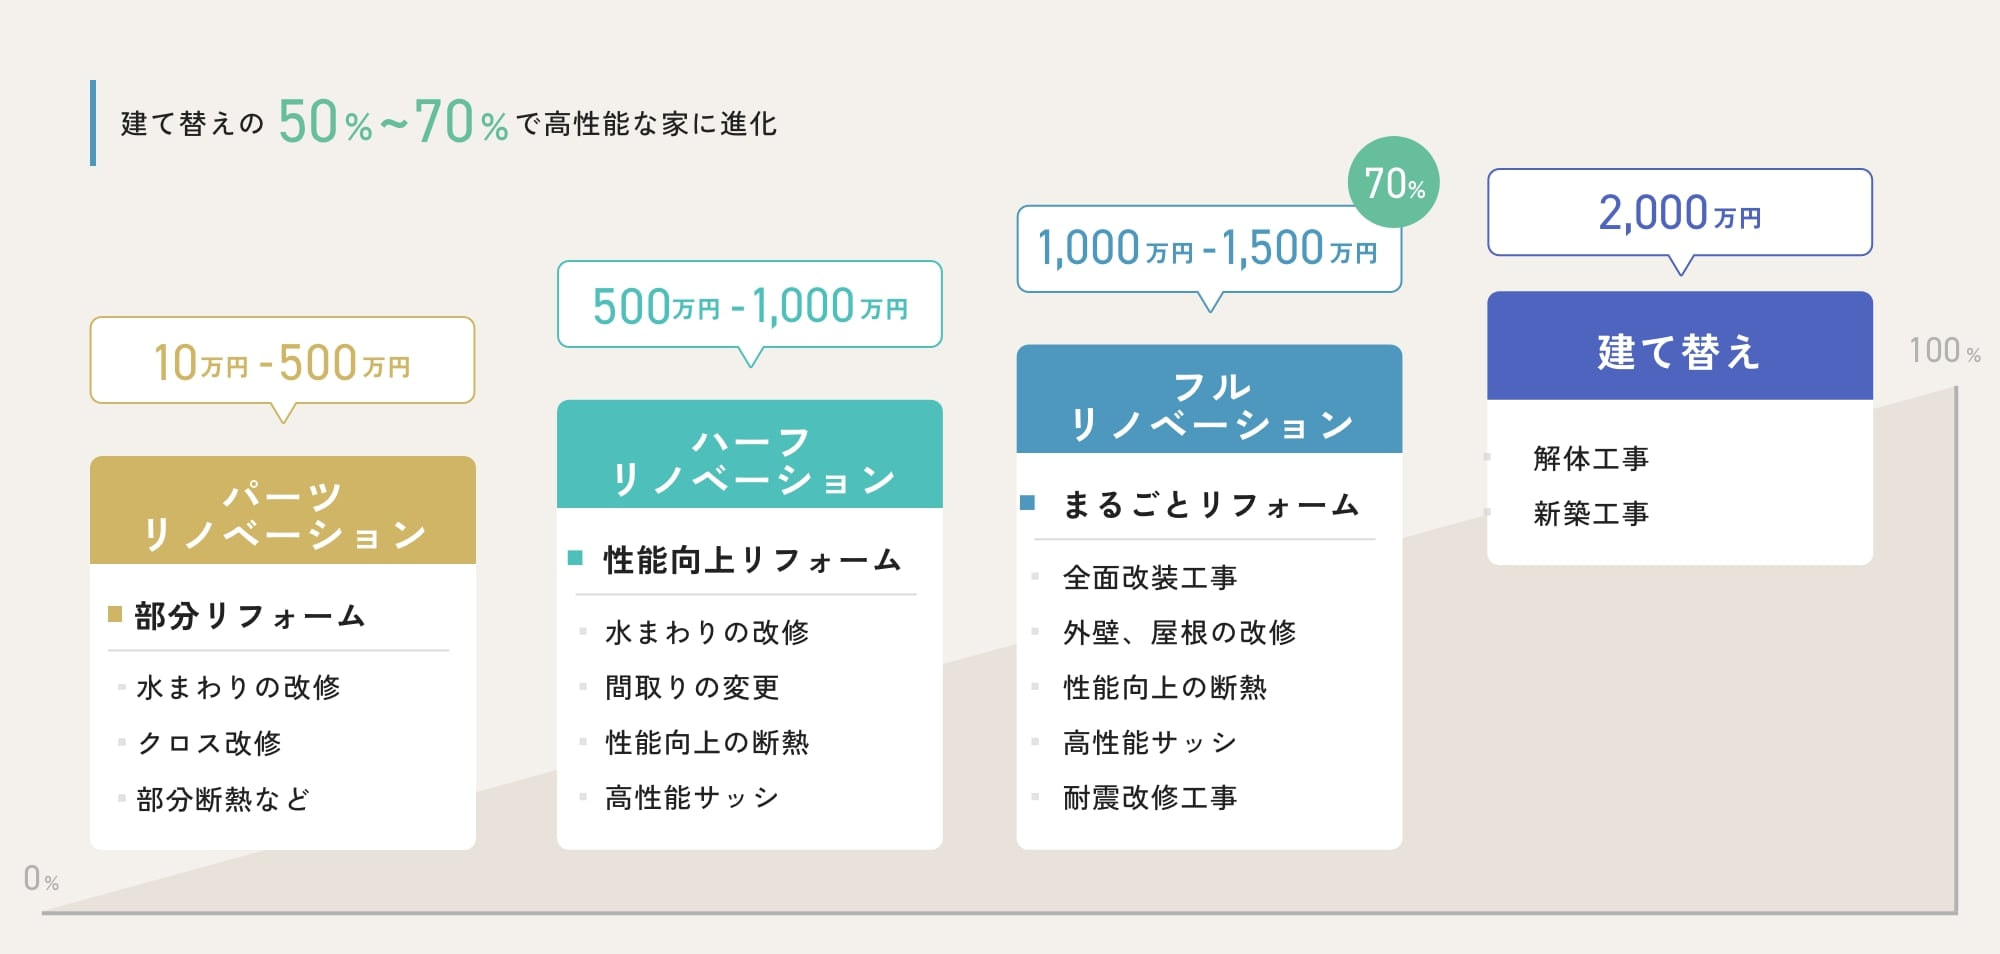Image resolution: width=2000 pixels, height=954 pixels.
Task: Click the green 70% circle badge
Action: [1394, 182]
